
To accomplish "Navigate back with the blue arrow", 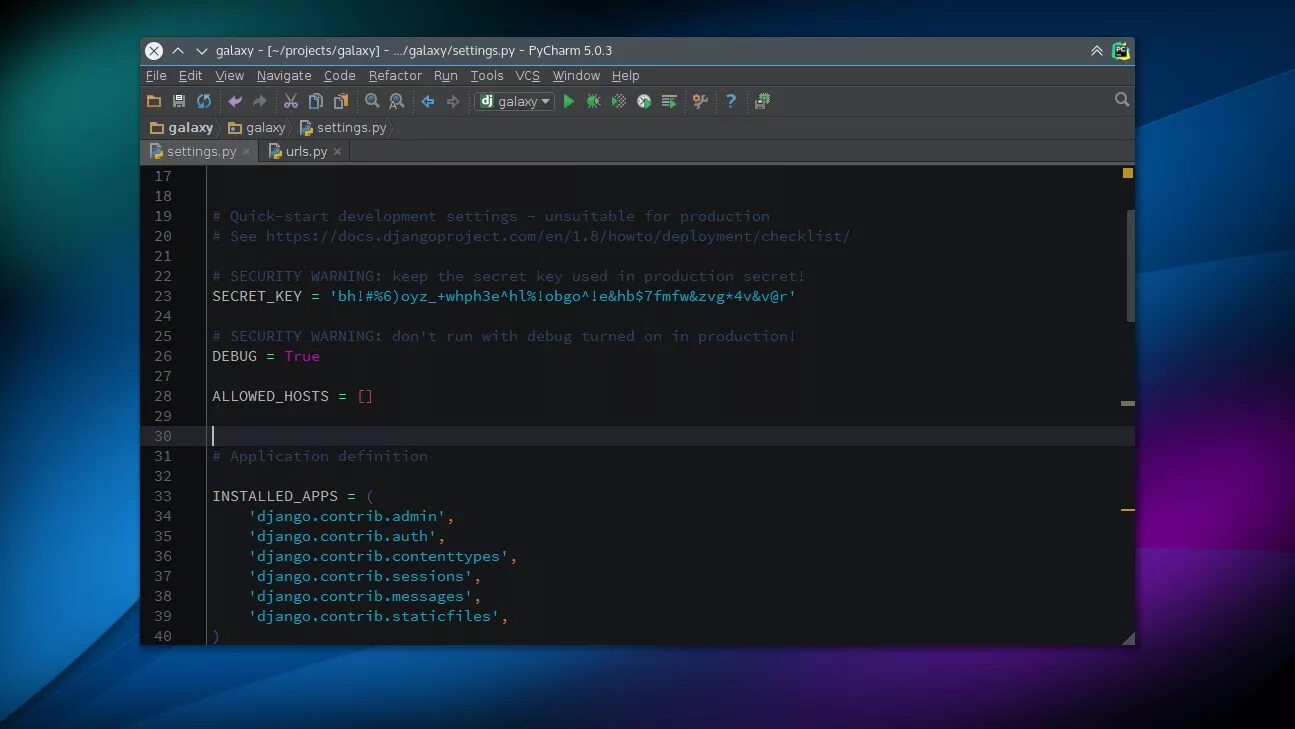I will 428,101.
